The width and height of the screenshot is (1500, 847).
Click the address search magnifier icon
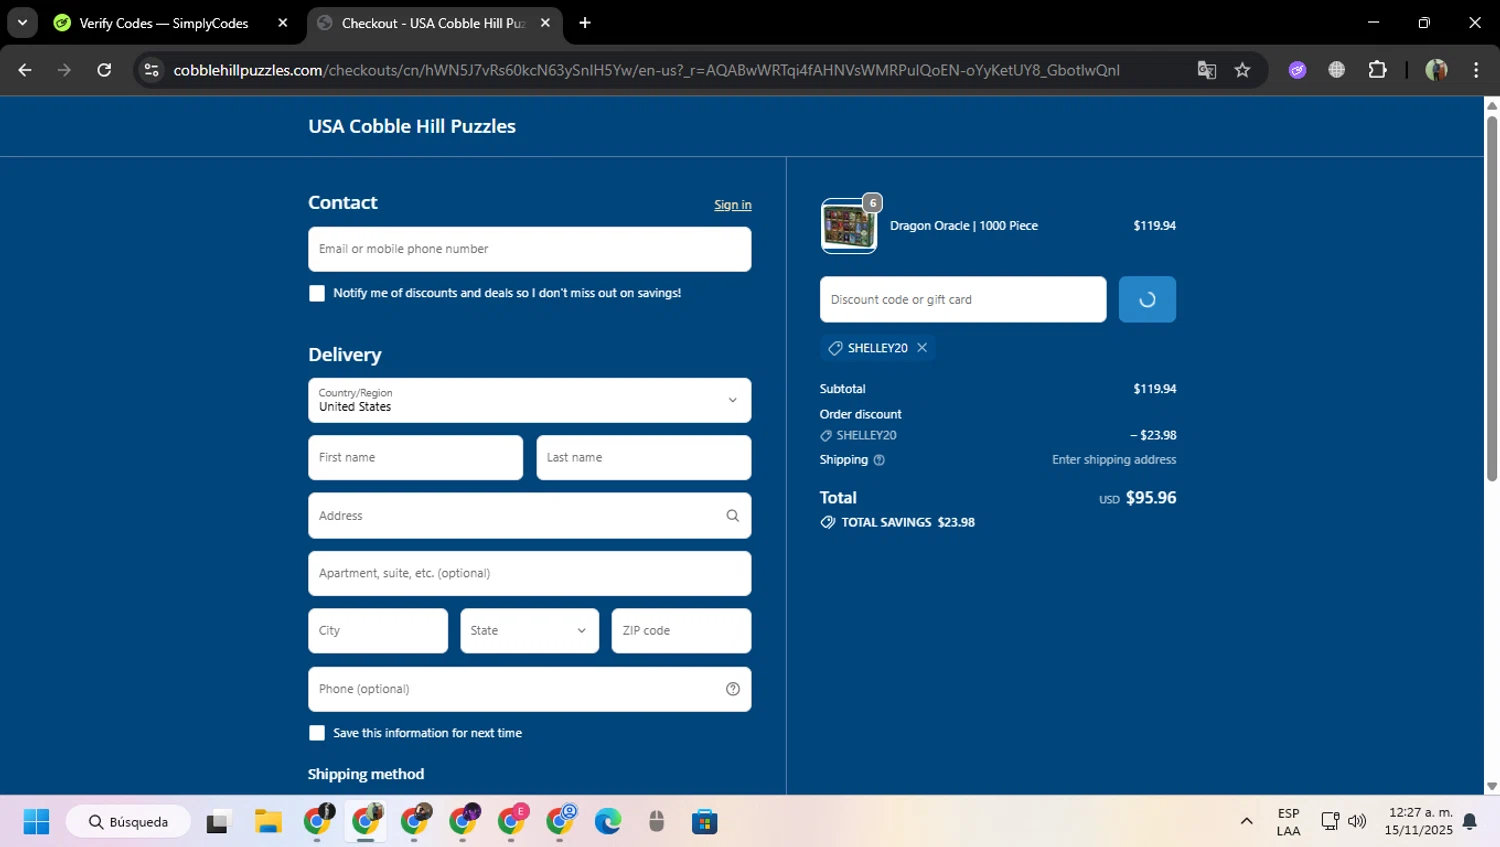point(733,516)
